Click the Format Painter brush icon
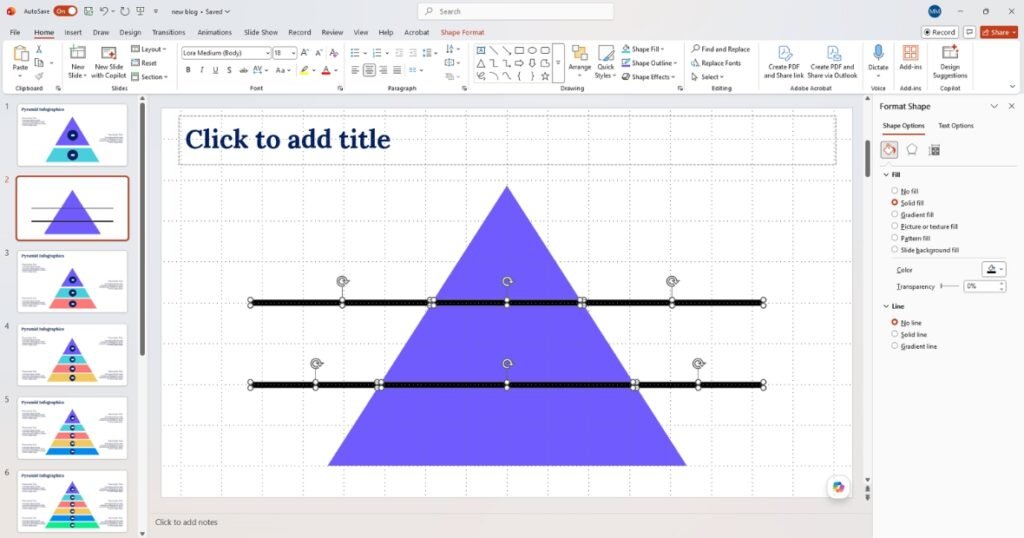This screenshot has width=1024, height=538. pyautogui.click(x=39, y=76)
